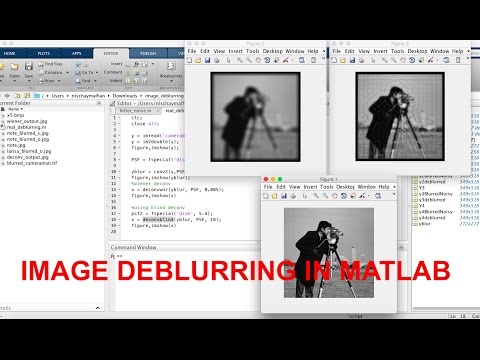480x360 pixels.
Task: Expand the Find dropdown arrow
Action: [x=95, y=81]
